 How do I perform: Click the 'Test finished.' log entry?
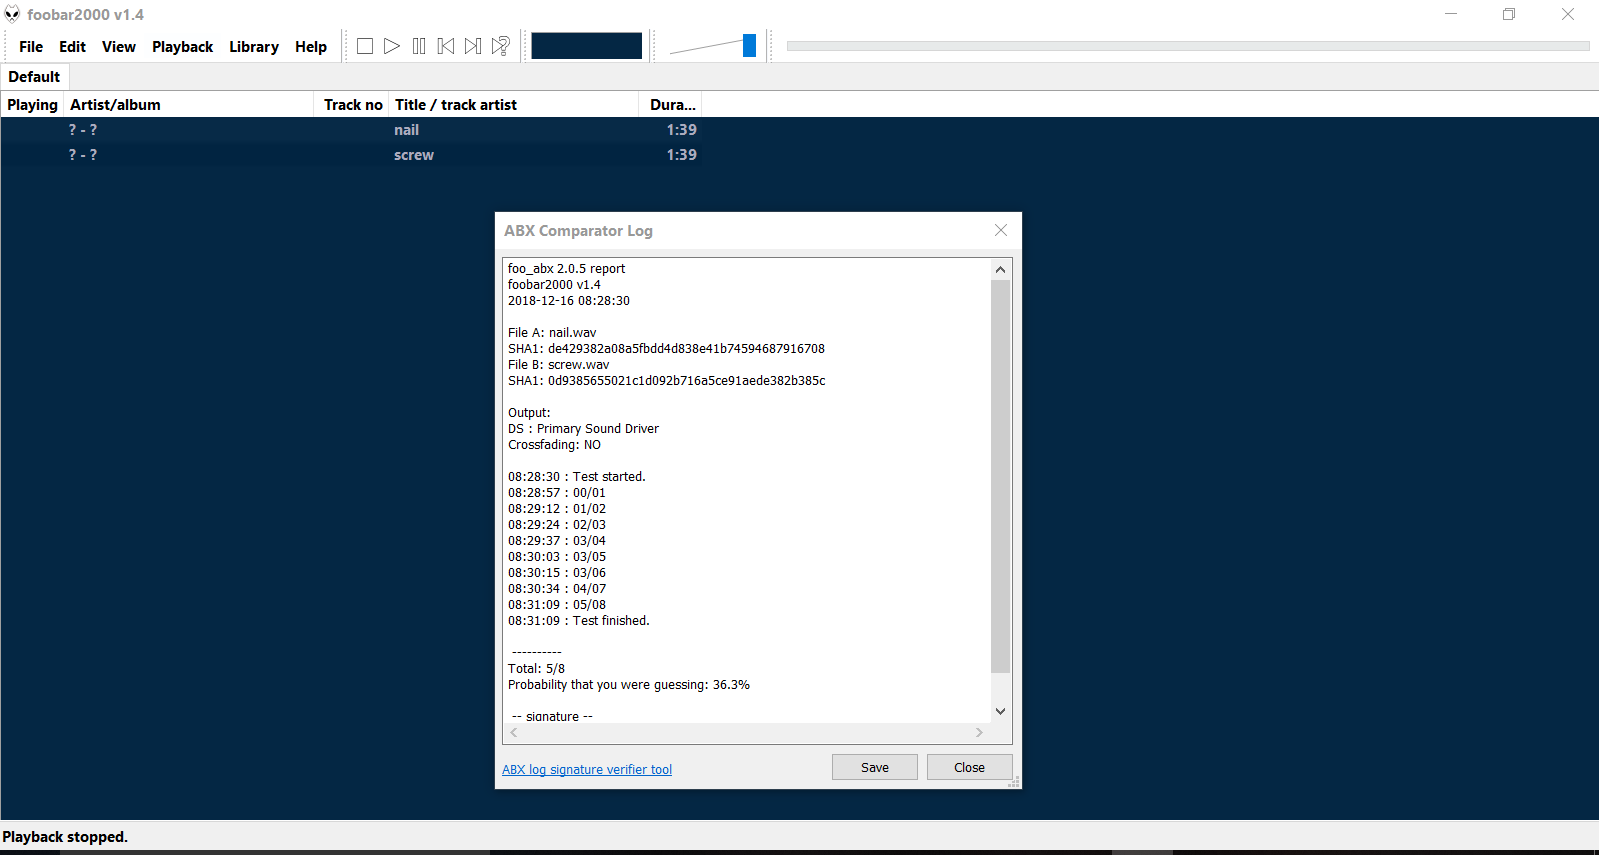point(579,621)
